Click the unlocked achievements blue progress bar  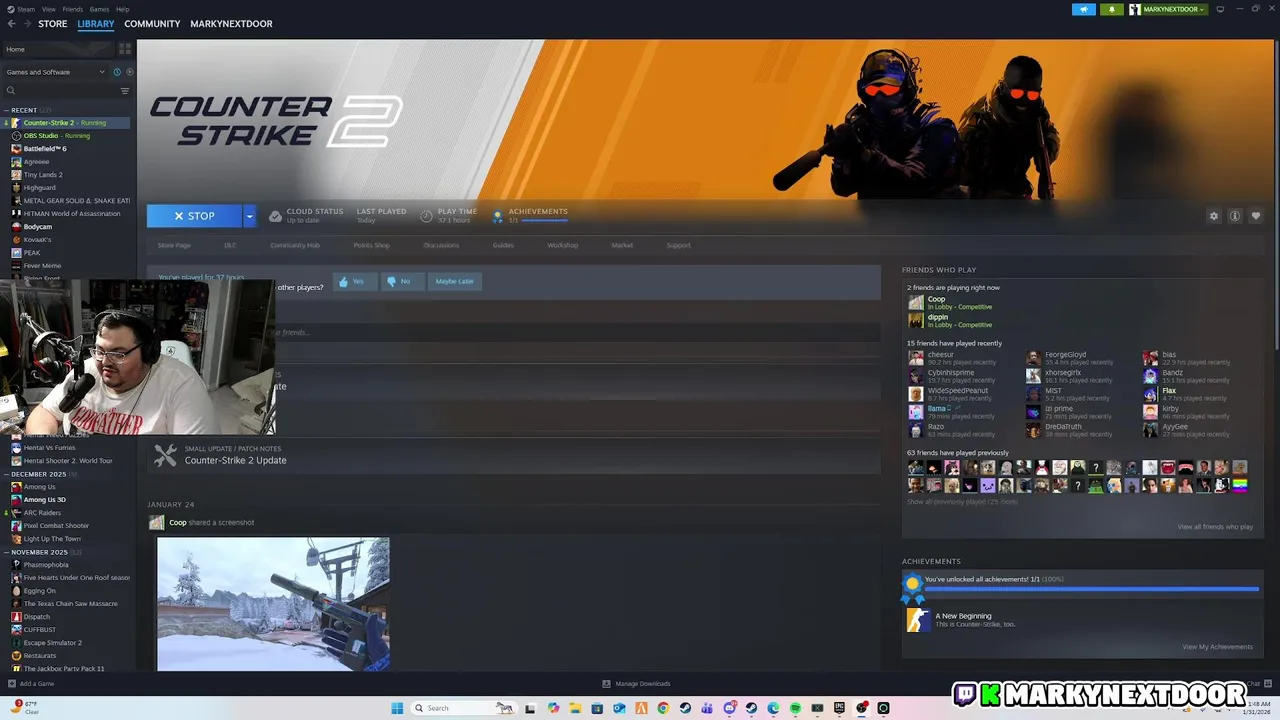coord(1091,589)
